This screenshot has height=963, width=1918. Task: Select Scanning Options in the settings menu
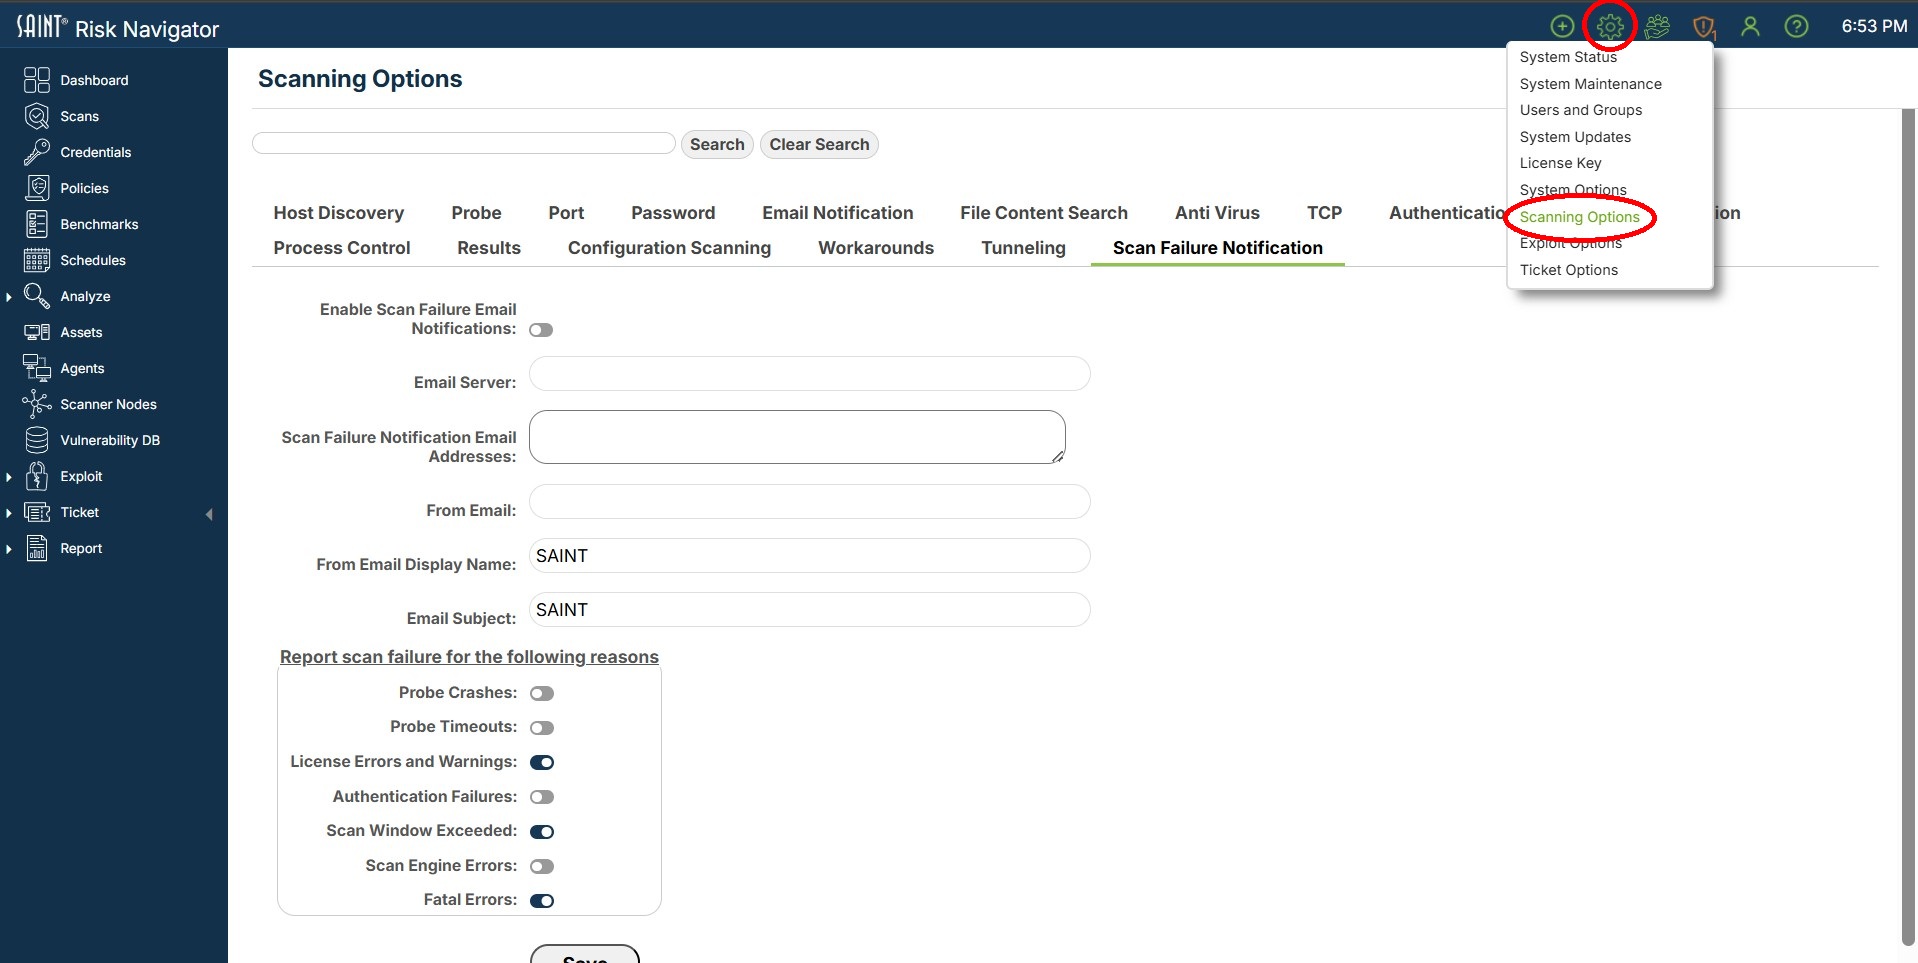[1580, 217]
